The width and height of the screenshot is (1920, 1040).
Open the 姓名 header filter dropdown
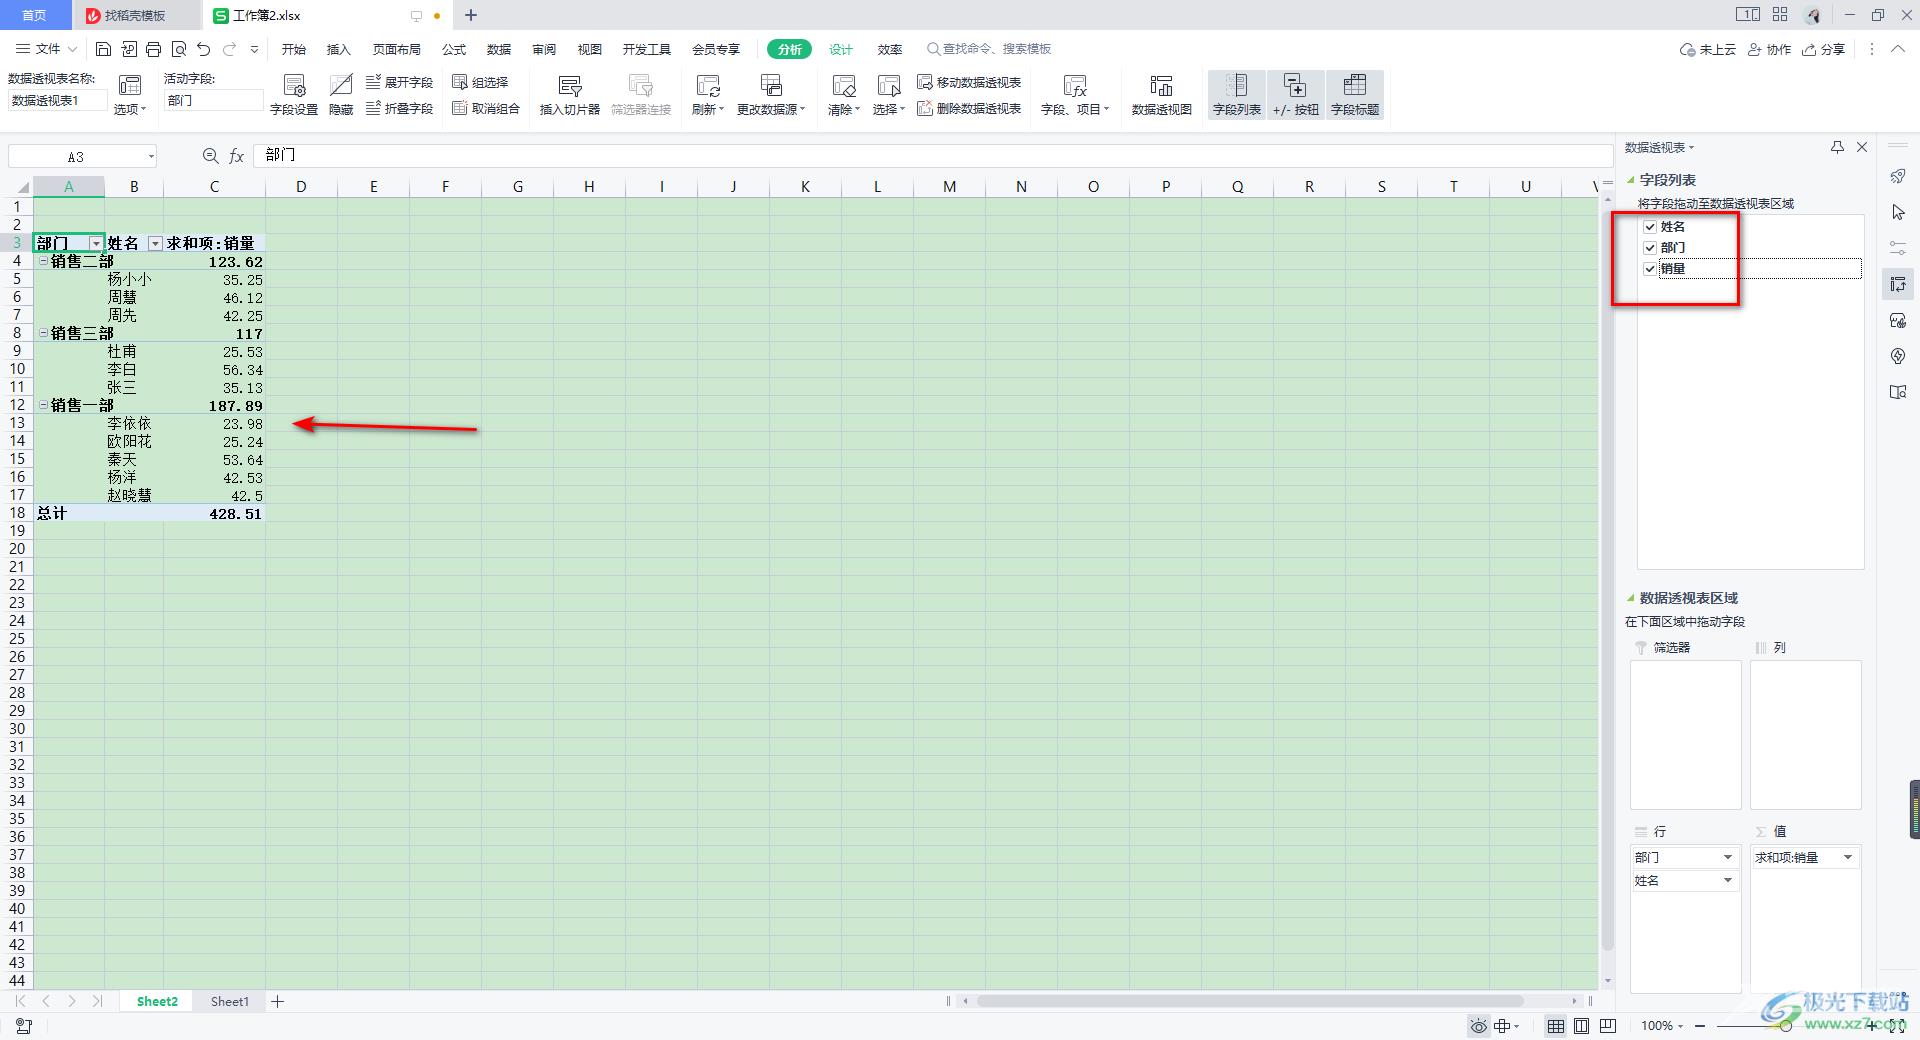click(x=155, y=243)
